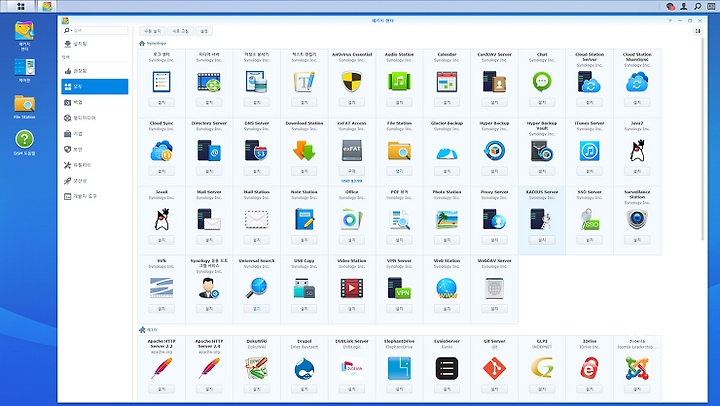Click the install button under Mail Station
This screenshot has width=720, height=406.
click(257, 240)
